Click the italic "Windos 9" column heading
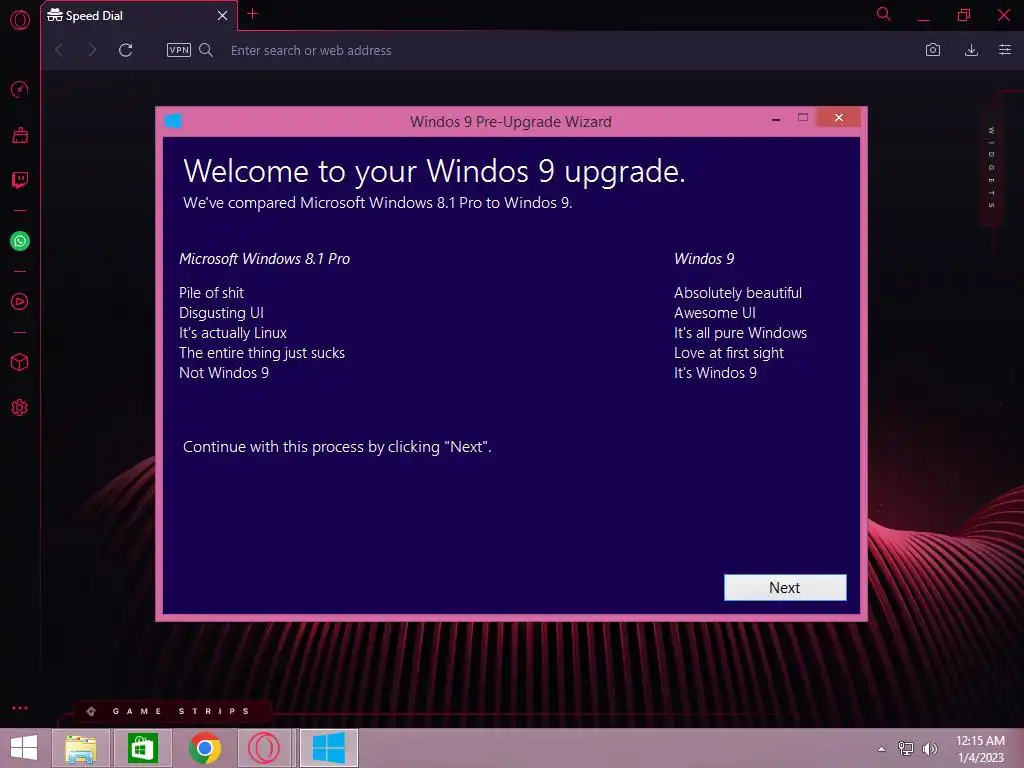Screen dimensions: 1024x768 704,259
